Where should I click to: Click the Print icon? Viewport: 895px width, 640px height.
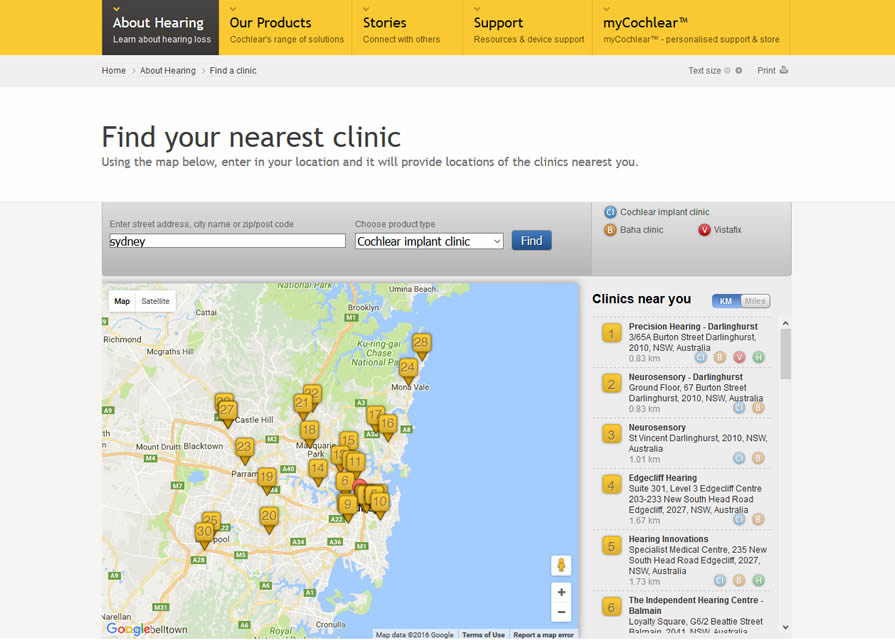784,70
